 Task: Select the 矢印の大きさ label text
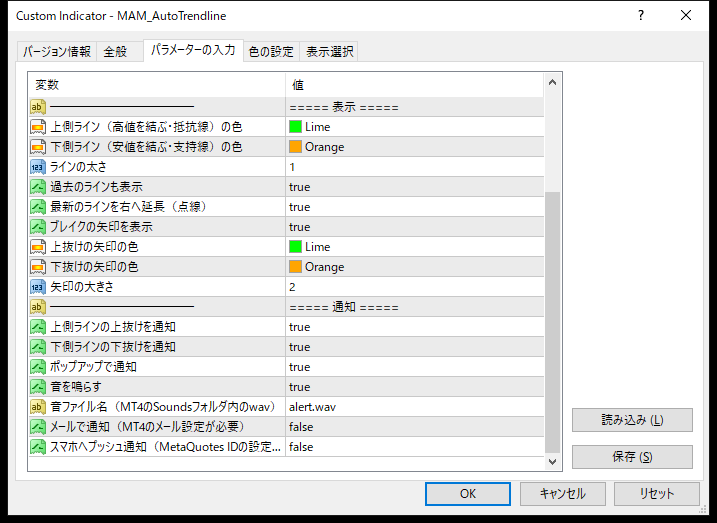[x=82, y=287]
